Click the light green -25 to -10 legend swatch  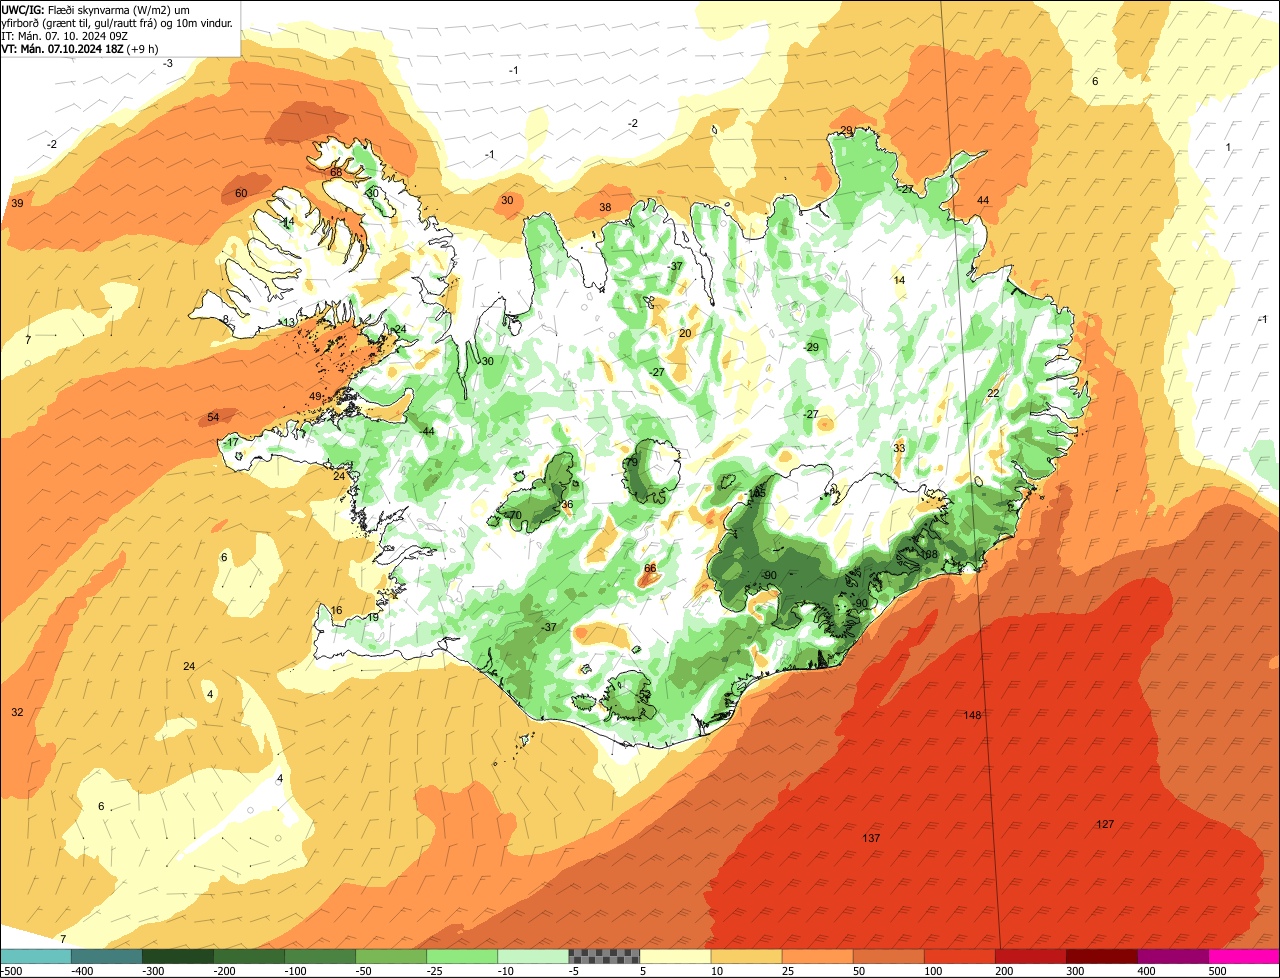coord(462,956)
